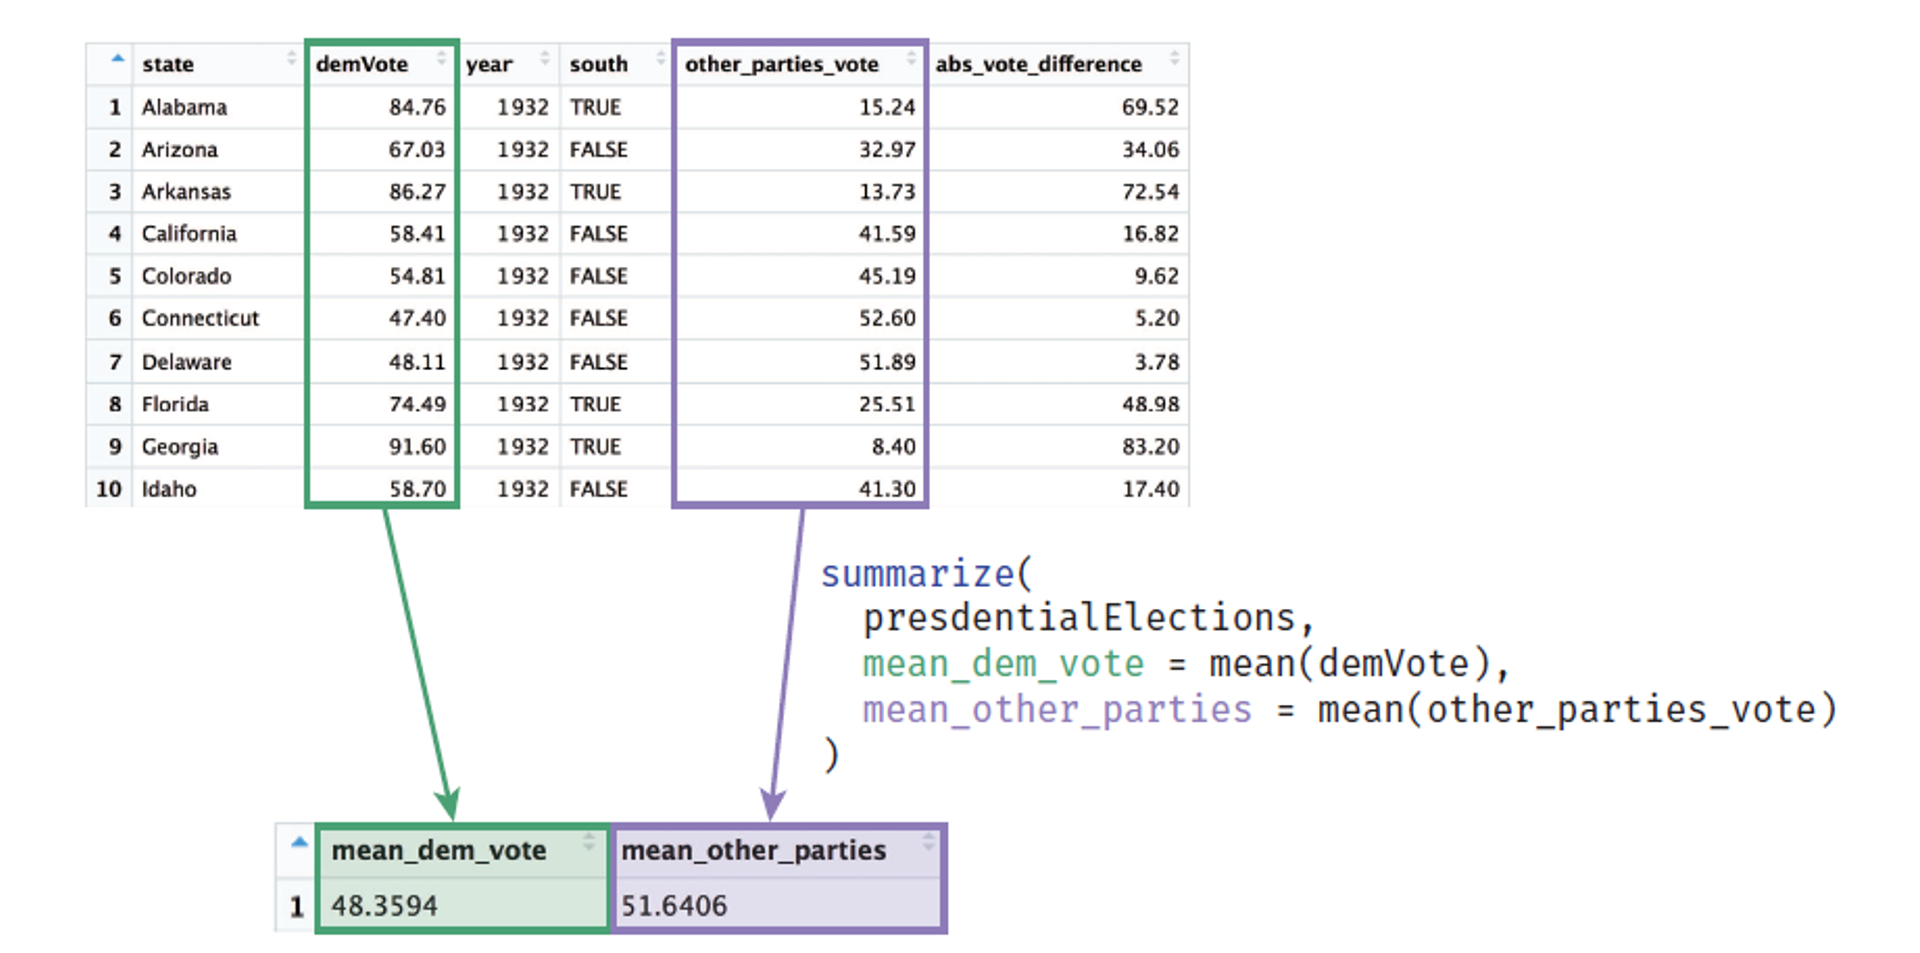This screenshot has width=1920, height=953.
Task: Select the other_parties_vote column header
Action: tap(782, 64)
